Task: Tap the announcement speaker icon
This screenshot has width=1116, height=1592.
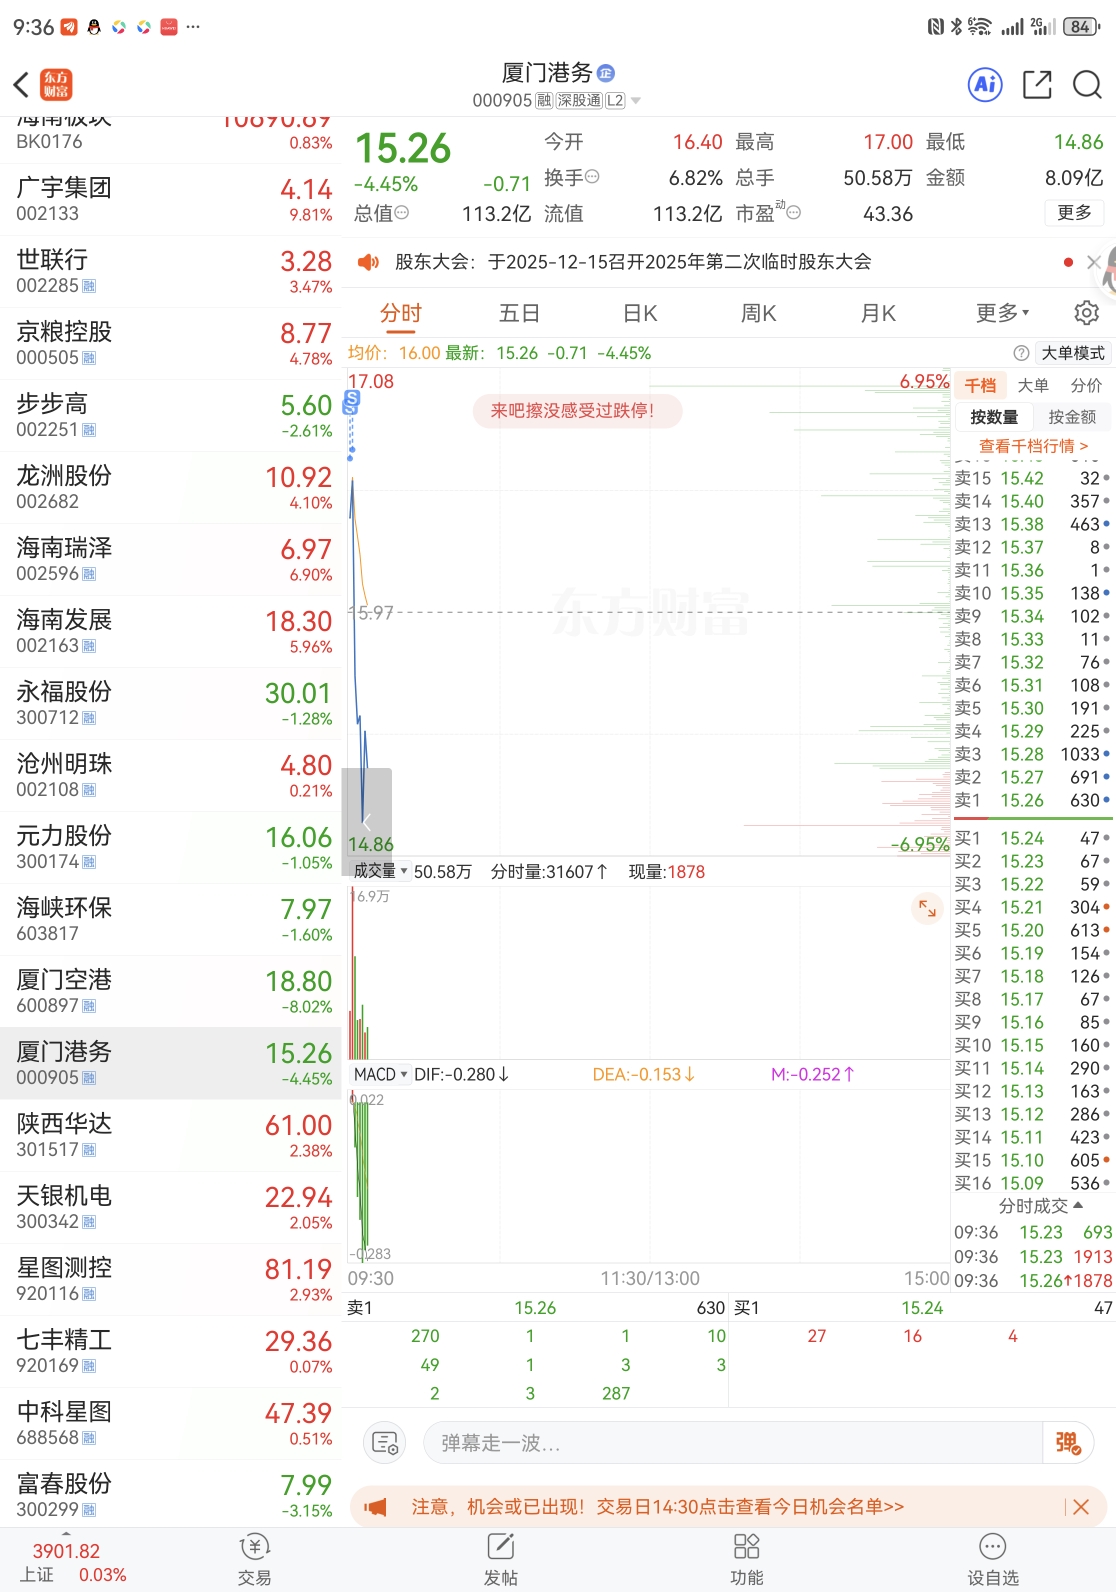Action: click(x=368, y=262)
